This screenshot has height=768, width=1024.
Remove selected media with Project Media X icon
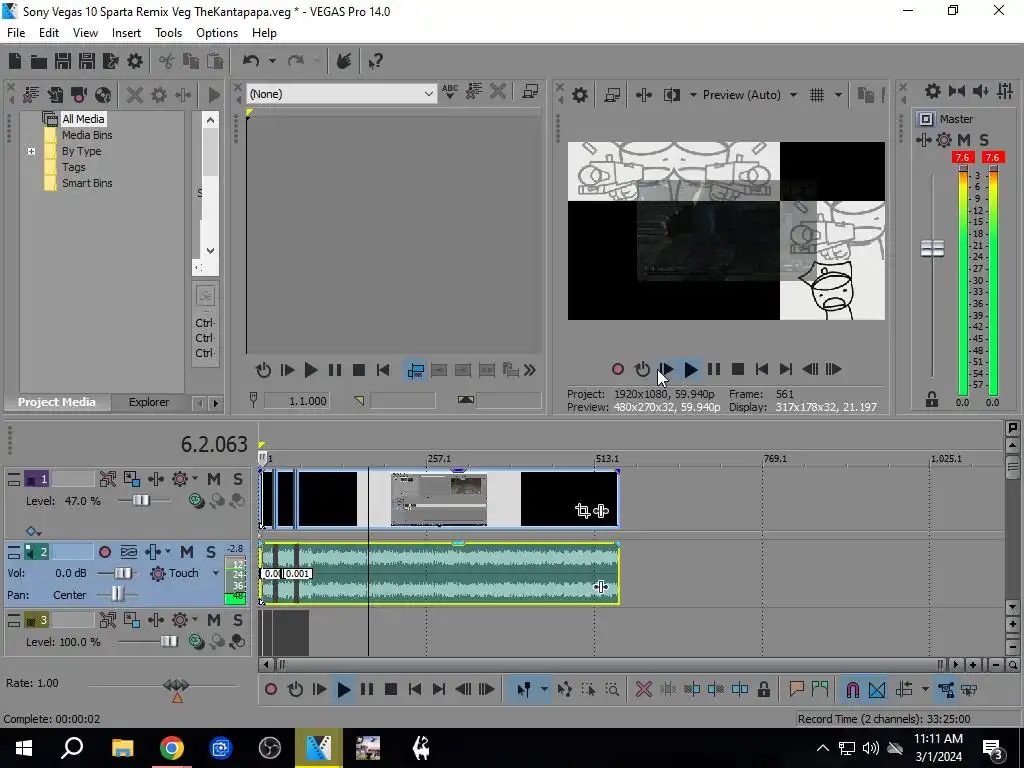click(x=135, y=95)
